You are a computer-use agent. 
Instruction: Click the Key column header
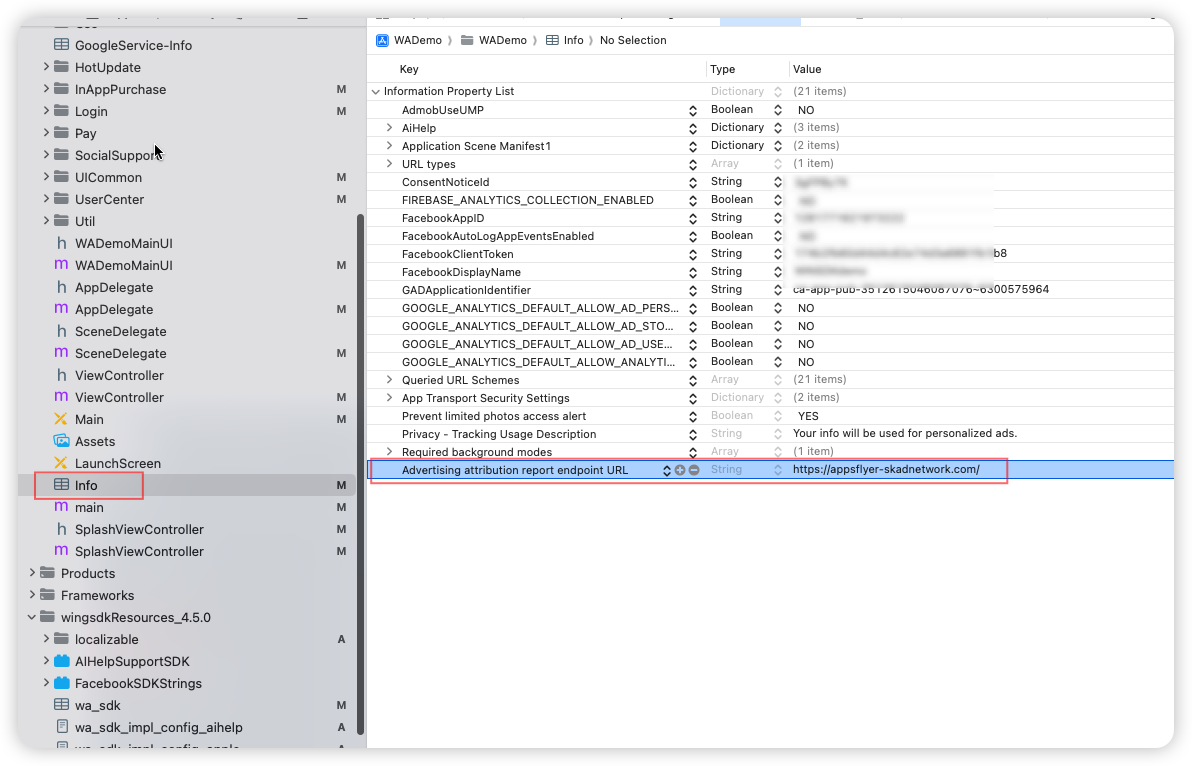[409, 69]
